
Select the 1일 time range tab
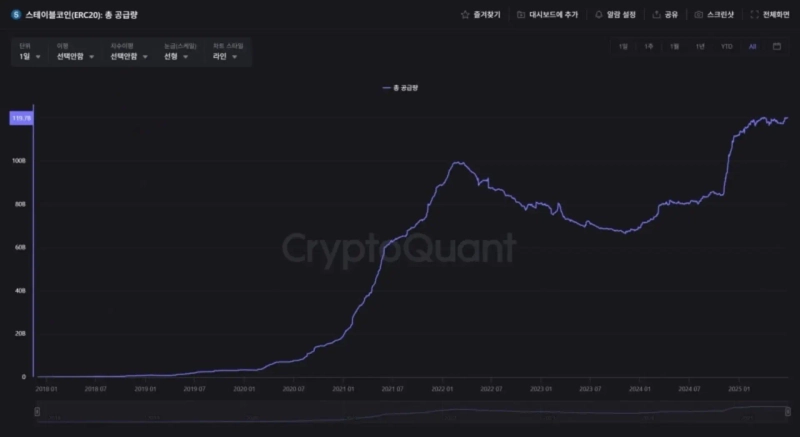[623, 47]
